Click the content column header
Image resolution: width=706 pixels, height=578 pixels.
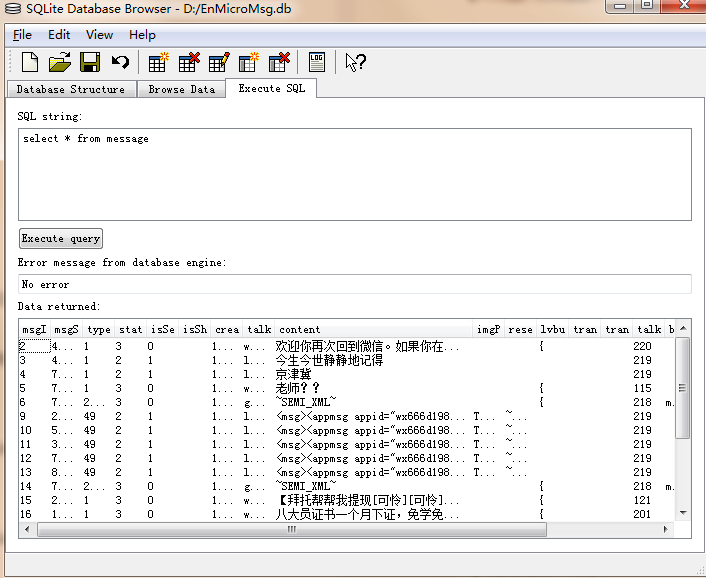click(x=373, y=330)
